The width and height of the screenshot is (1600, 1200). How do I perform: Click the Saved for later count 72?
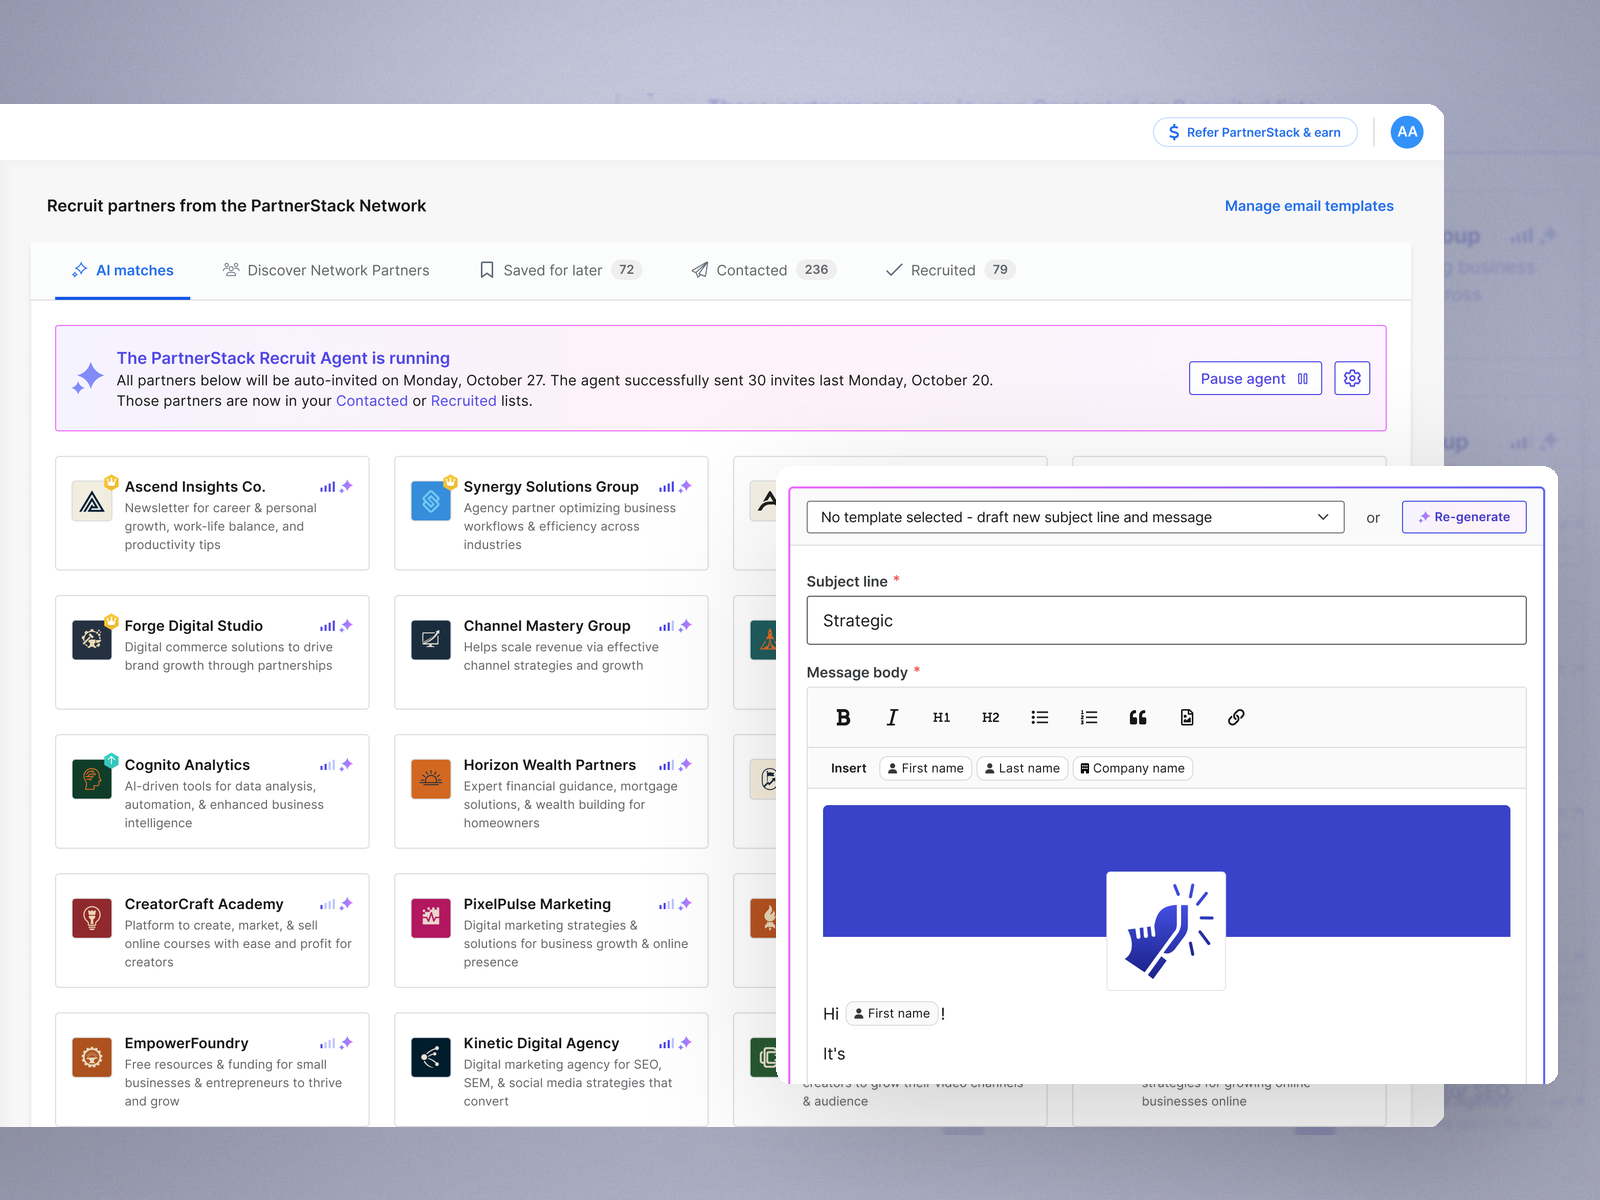point(626,270)
